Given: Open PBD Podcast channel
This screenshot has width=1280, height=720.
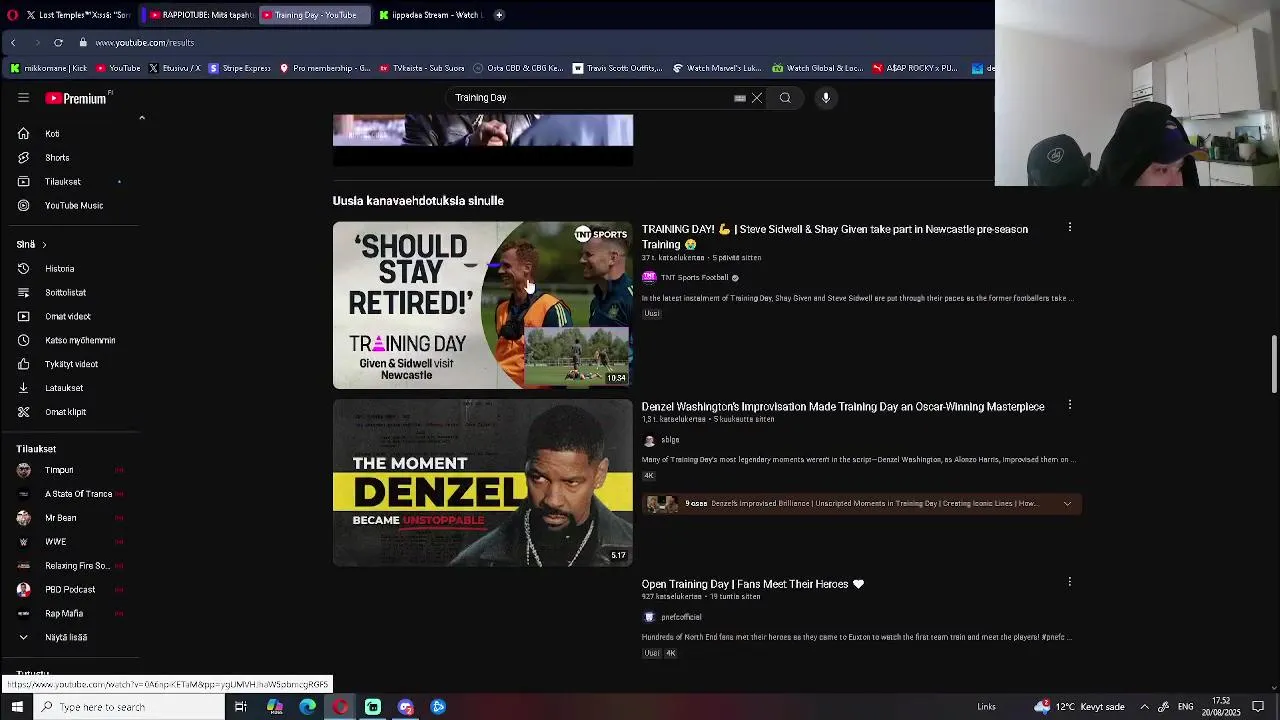Looking at the screenshot, I should (70, 590).
